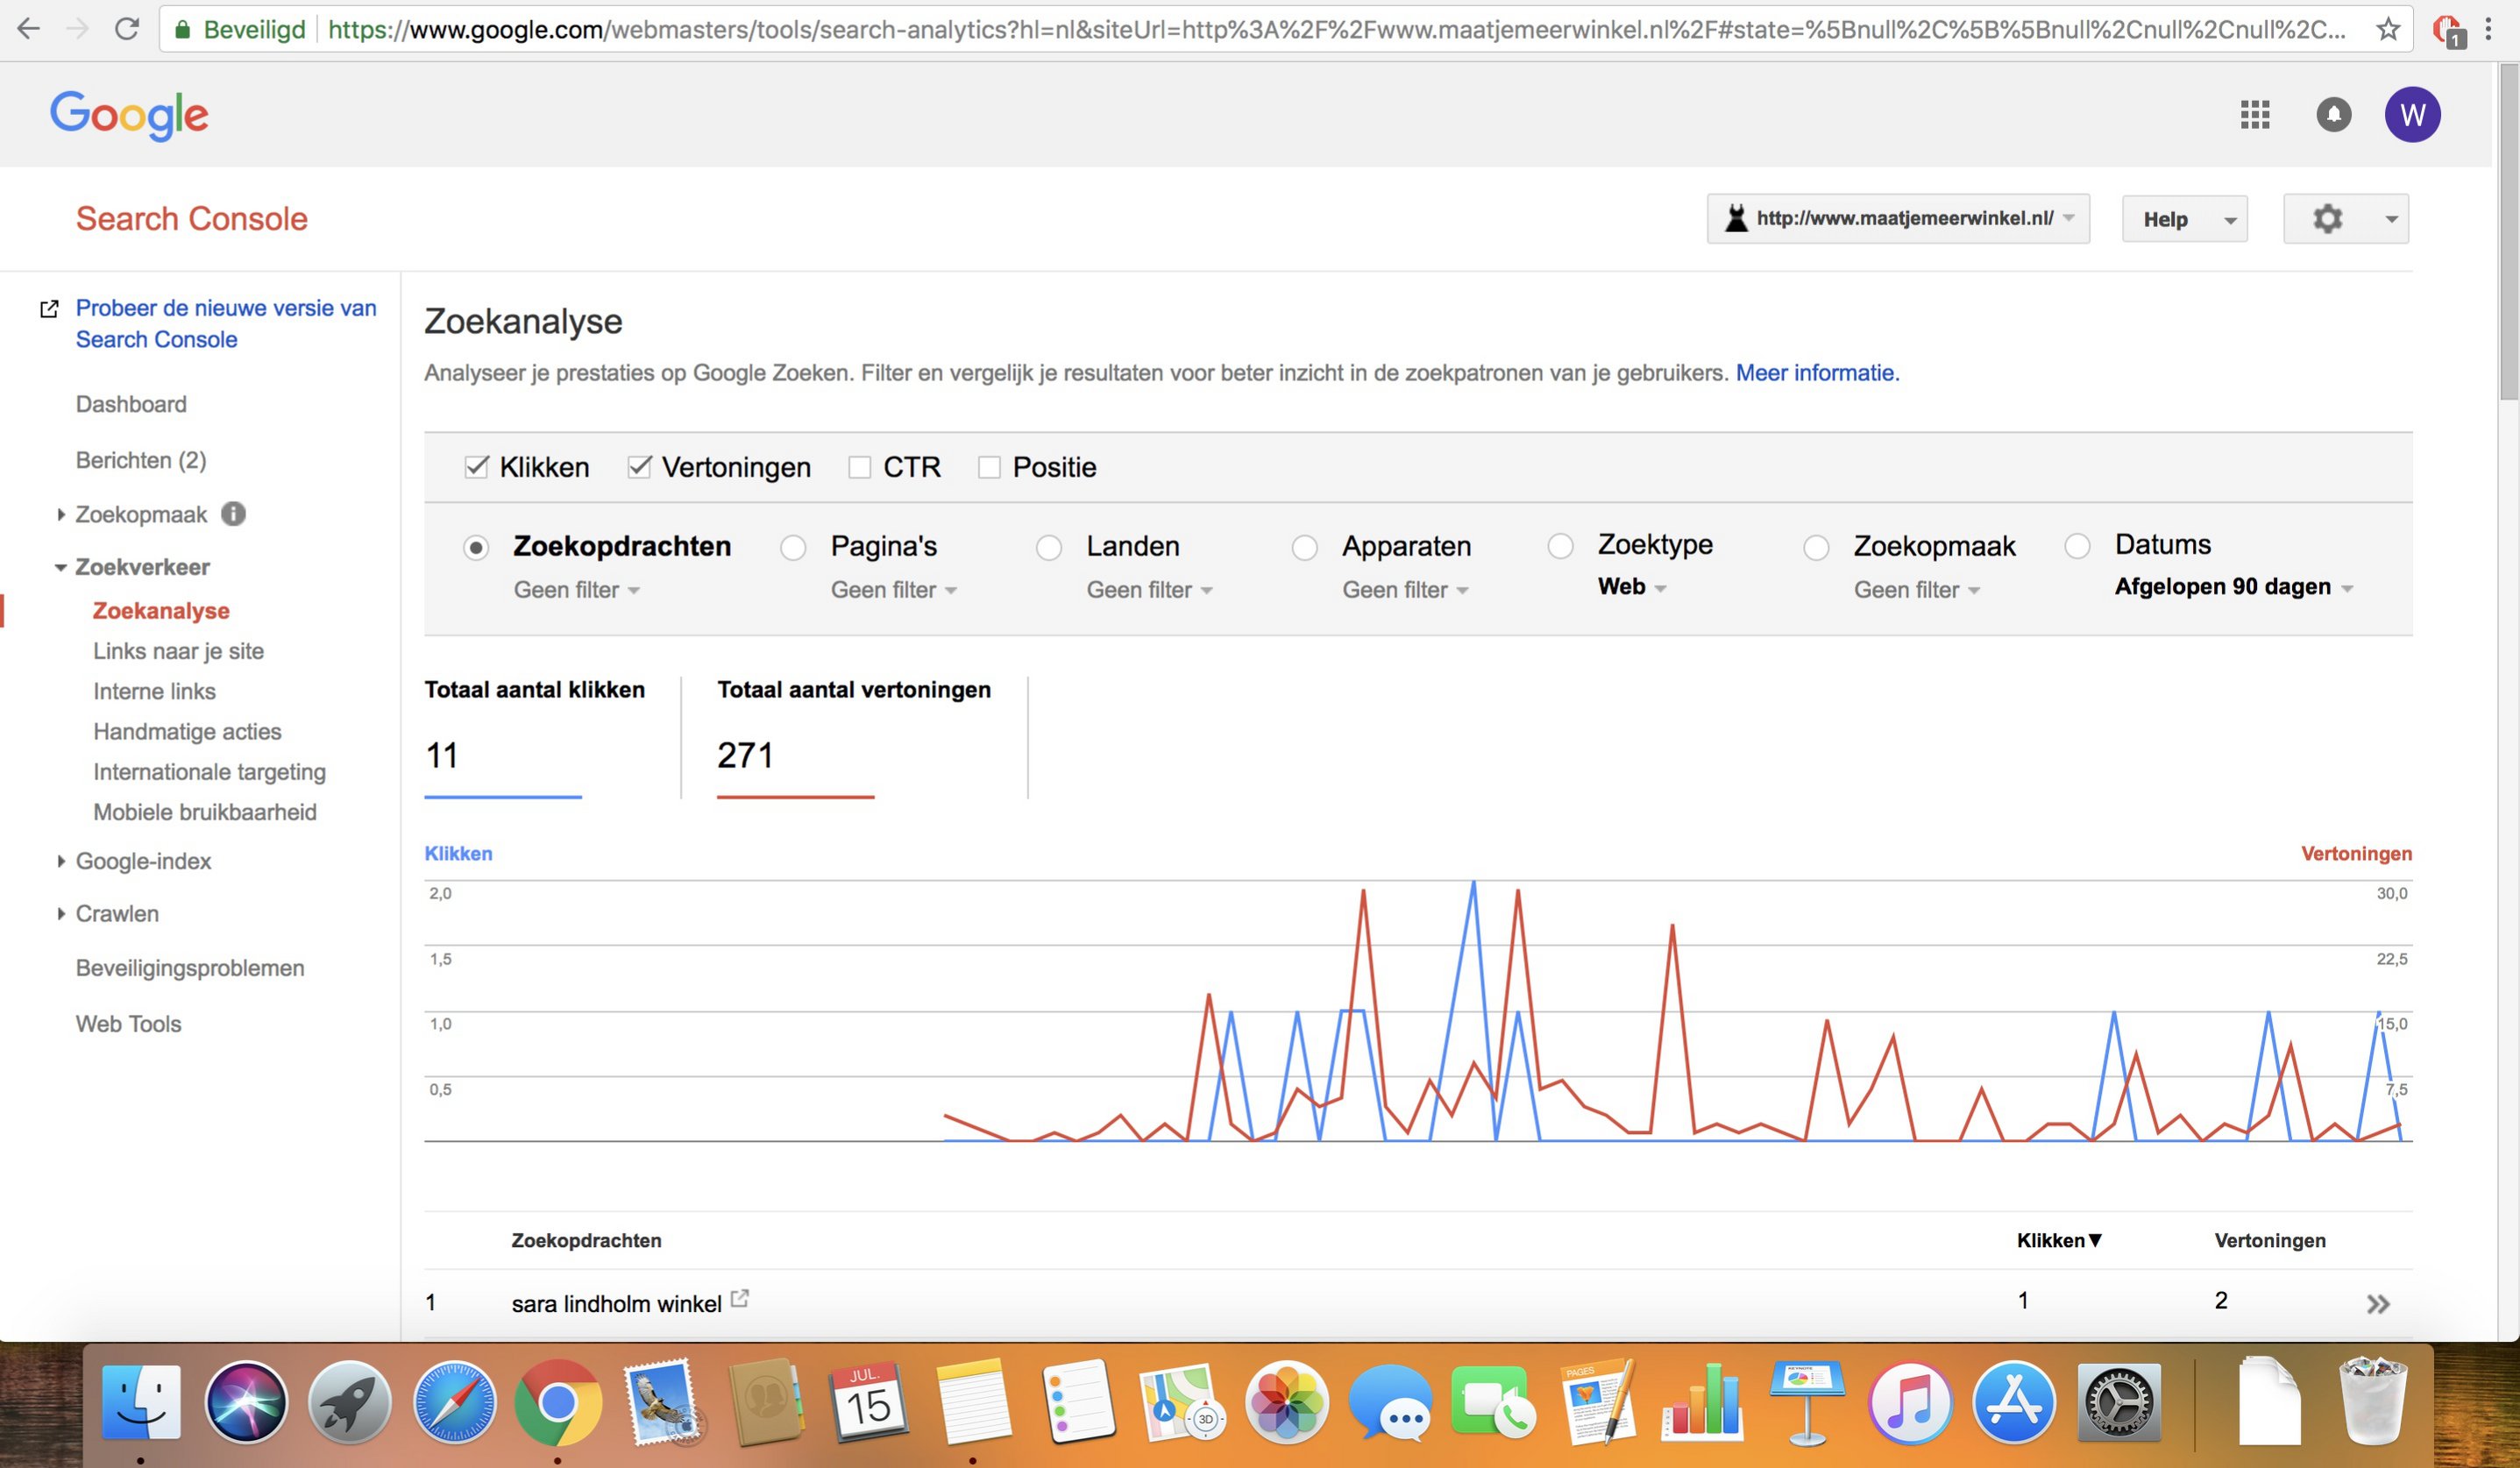Open Berichten (2) in sidebar
Screen dimensions: 2520x1468
click(141, 460)
